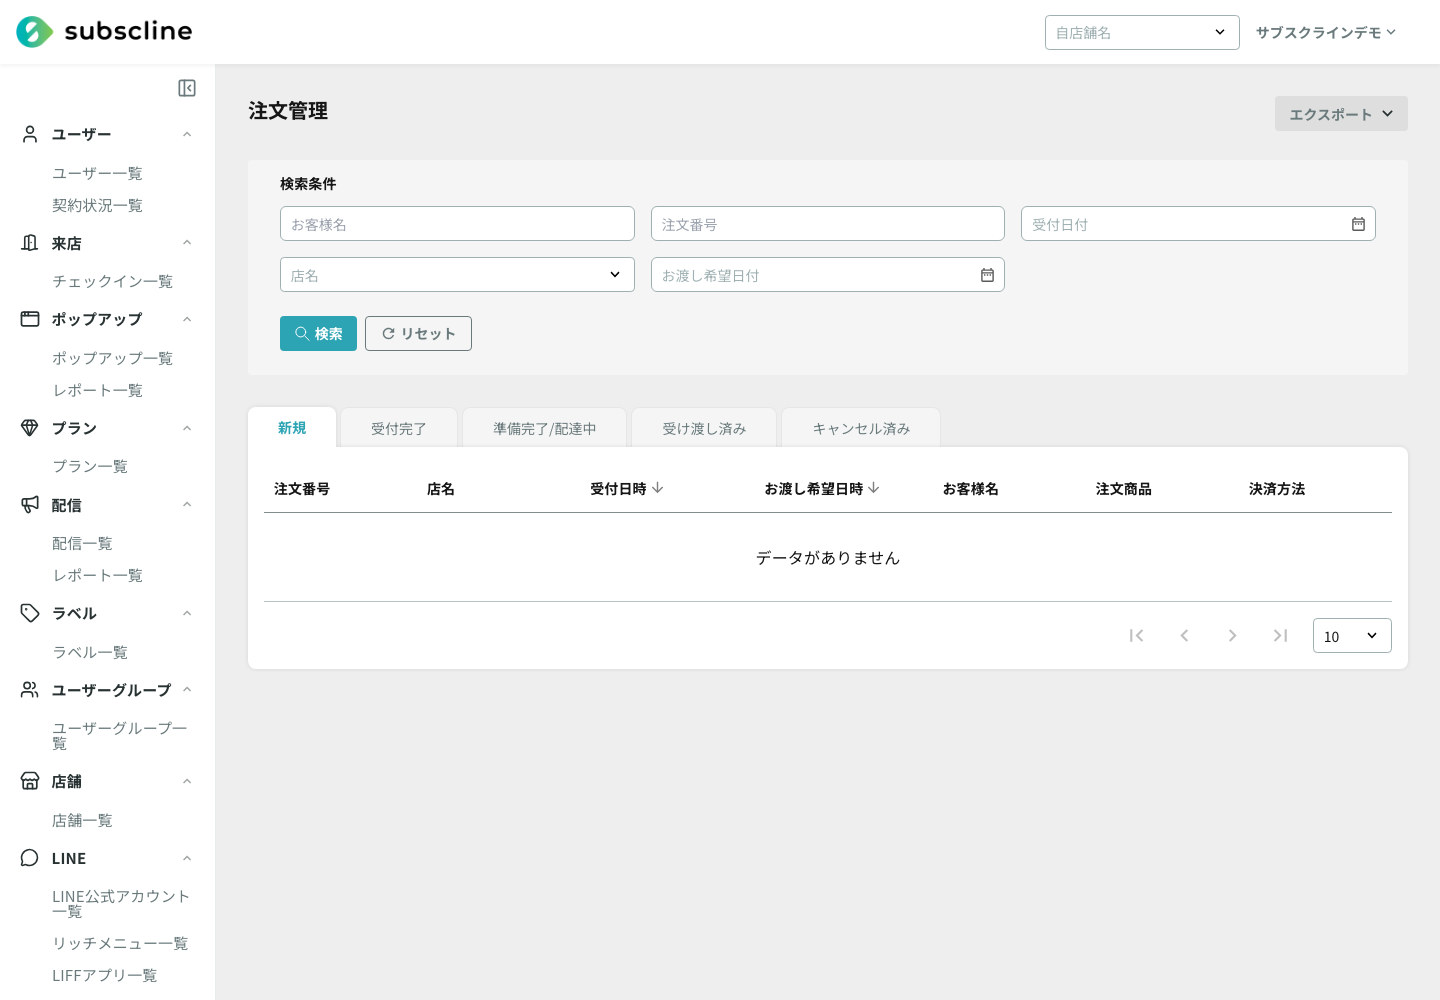
Task: Collapse the 来店 sidebar section chevron
Action: coord(187,243)
